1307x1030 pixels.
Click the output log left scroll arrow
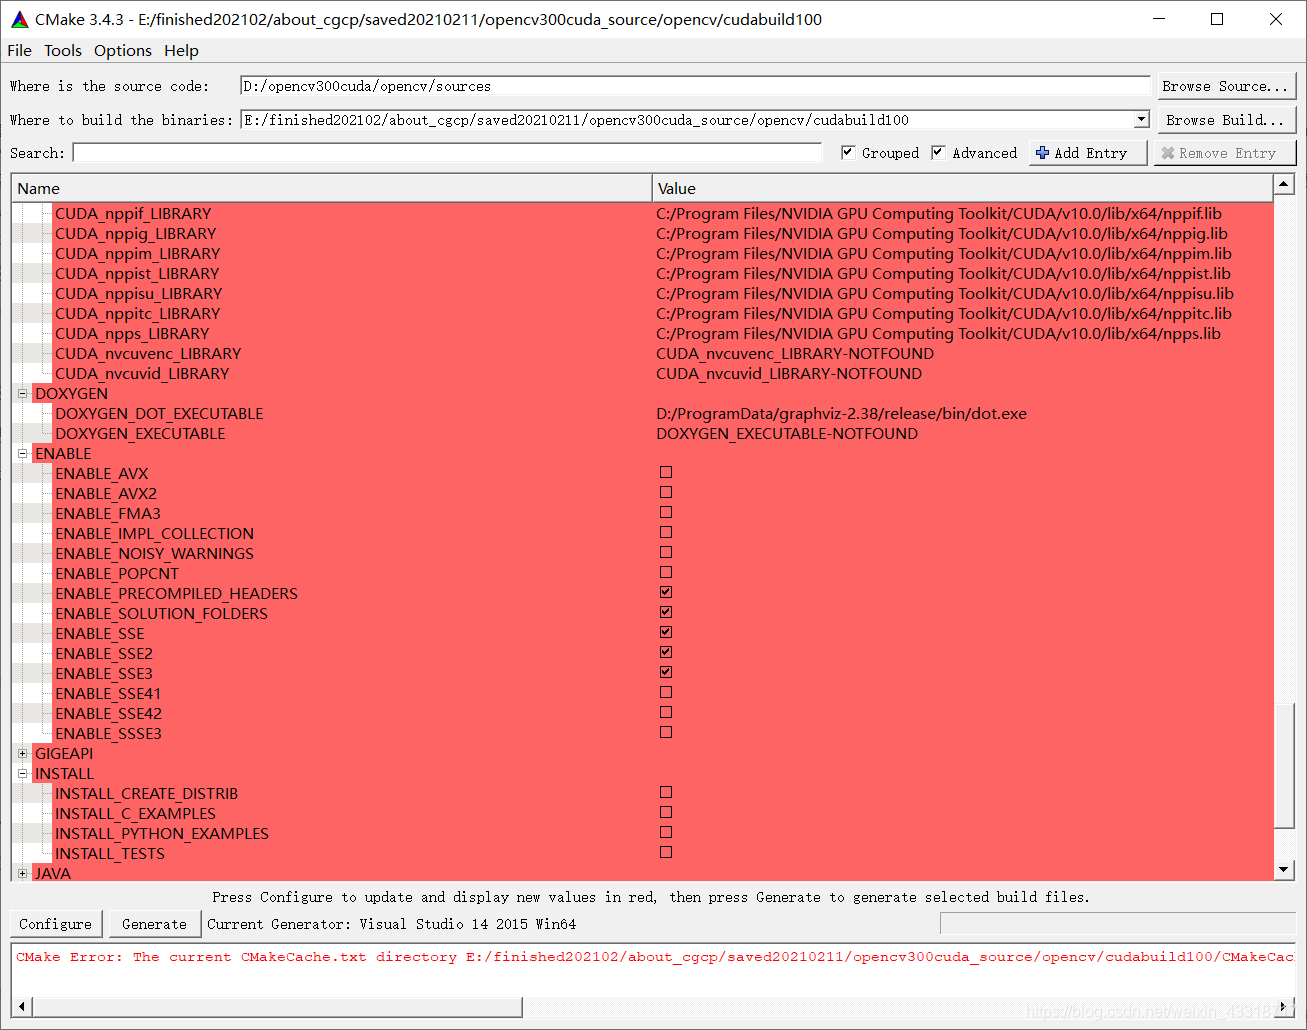(x=22, y=1006)
